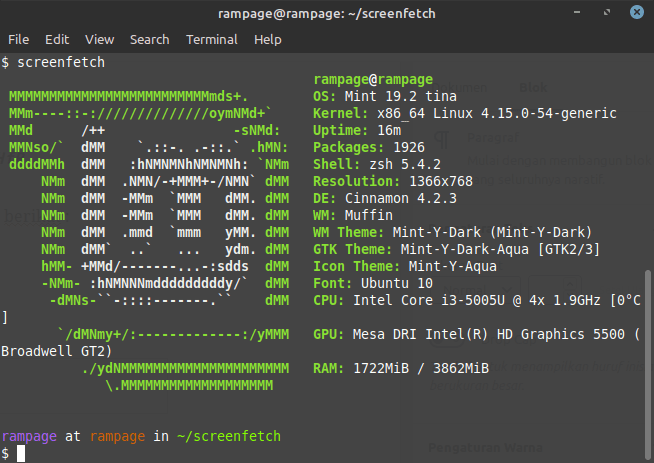Open the Terminal menu

coord(211,40)
